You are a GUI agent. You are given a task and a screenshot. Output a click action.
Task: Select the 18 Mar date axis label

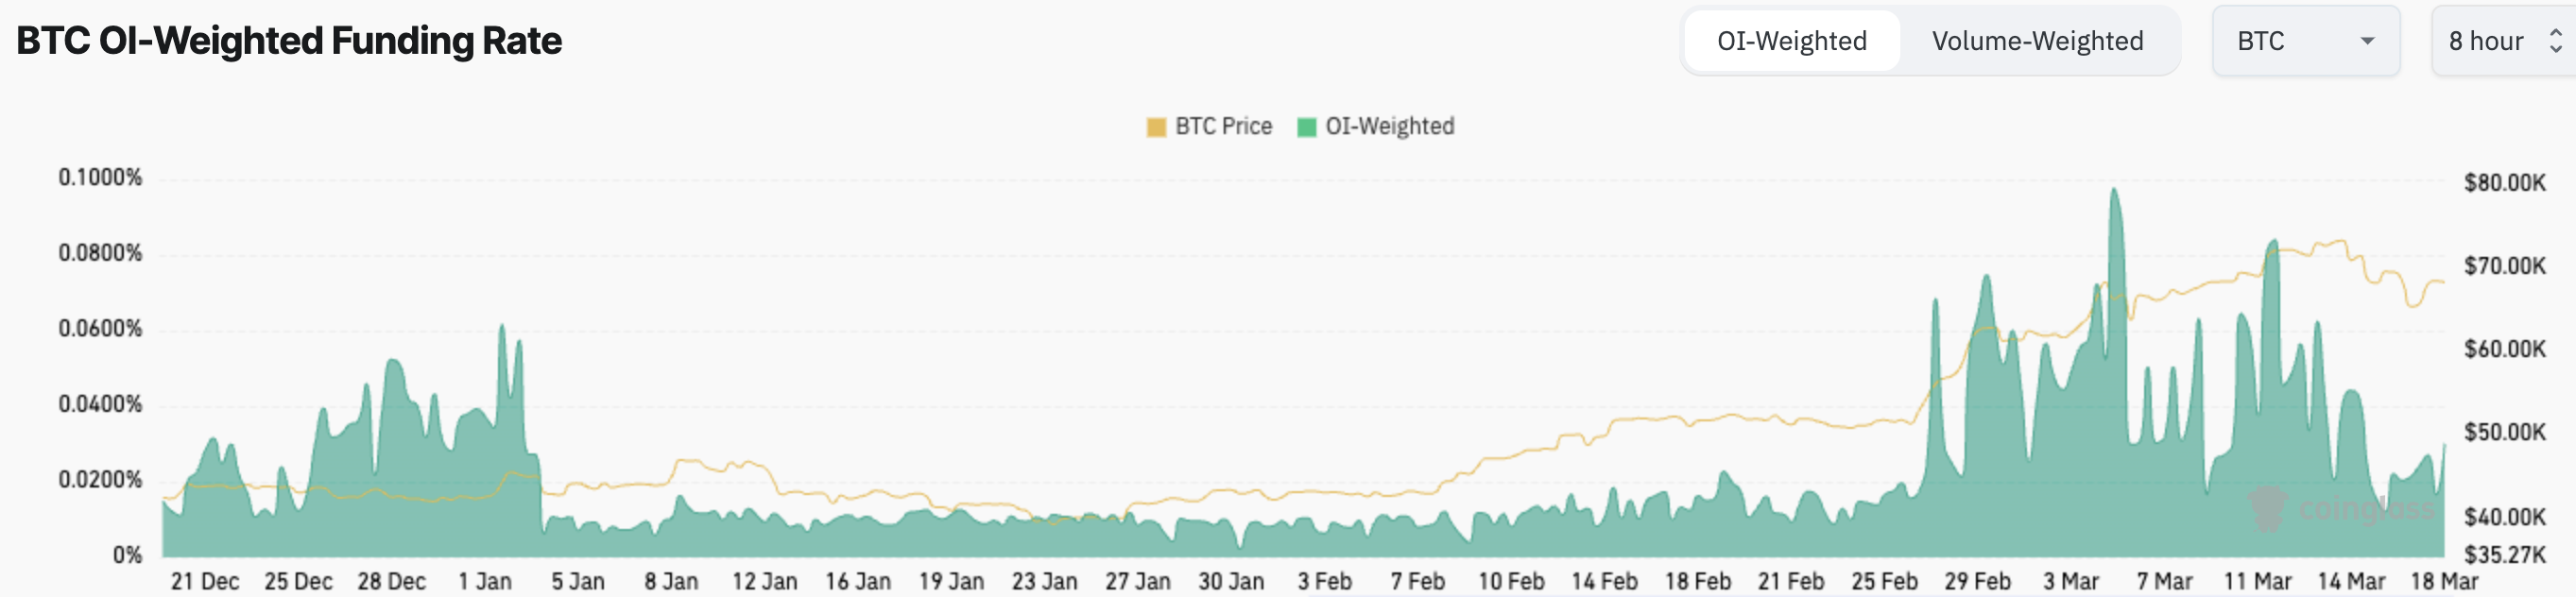(x=2444, y=581)
